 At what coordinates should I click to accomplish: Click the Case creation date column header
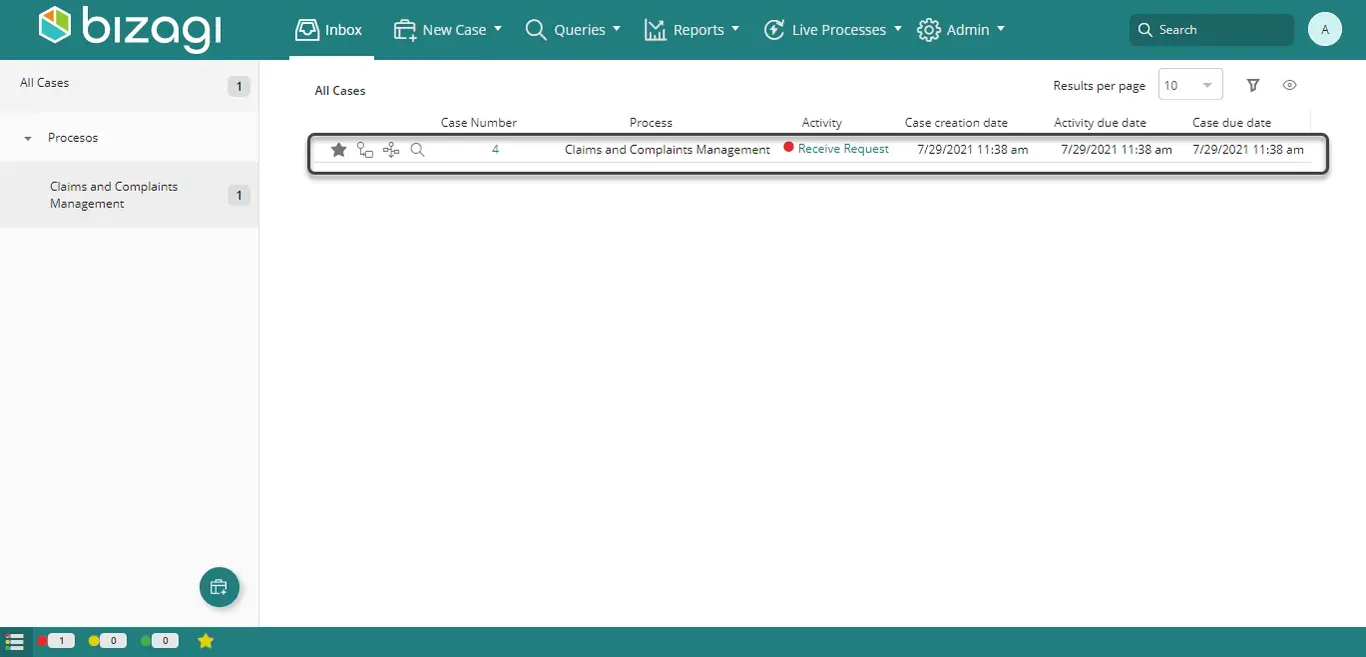pos(956,123)
